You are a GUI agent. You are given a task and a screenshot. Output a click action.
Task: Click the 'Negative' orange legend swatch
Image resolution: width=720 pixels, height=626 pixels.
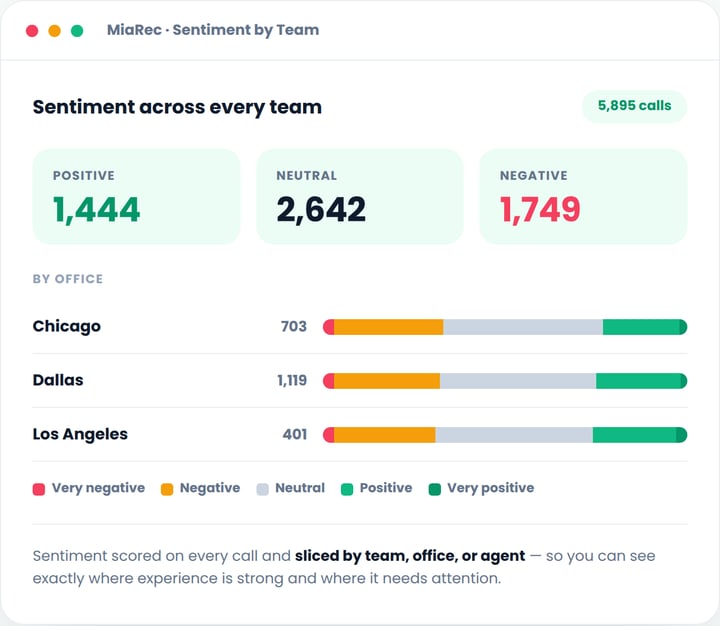point(167,489)
